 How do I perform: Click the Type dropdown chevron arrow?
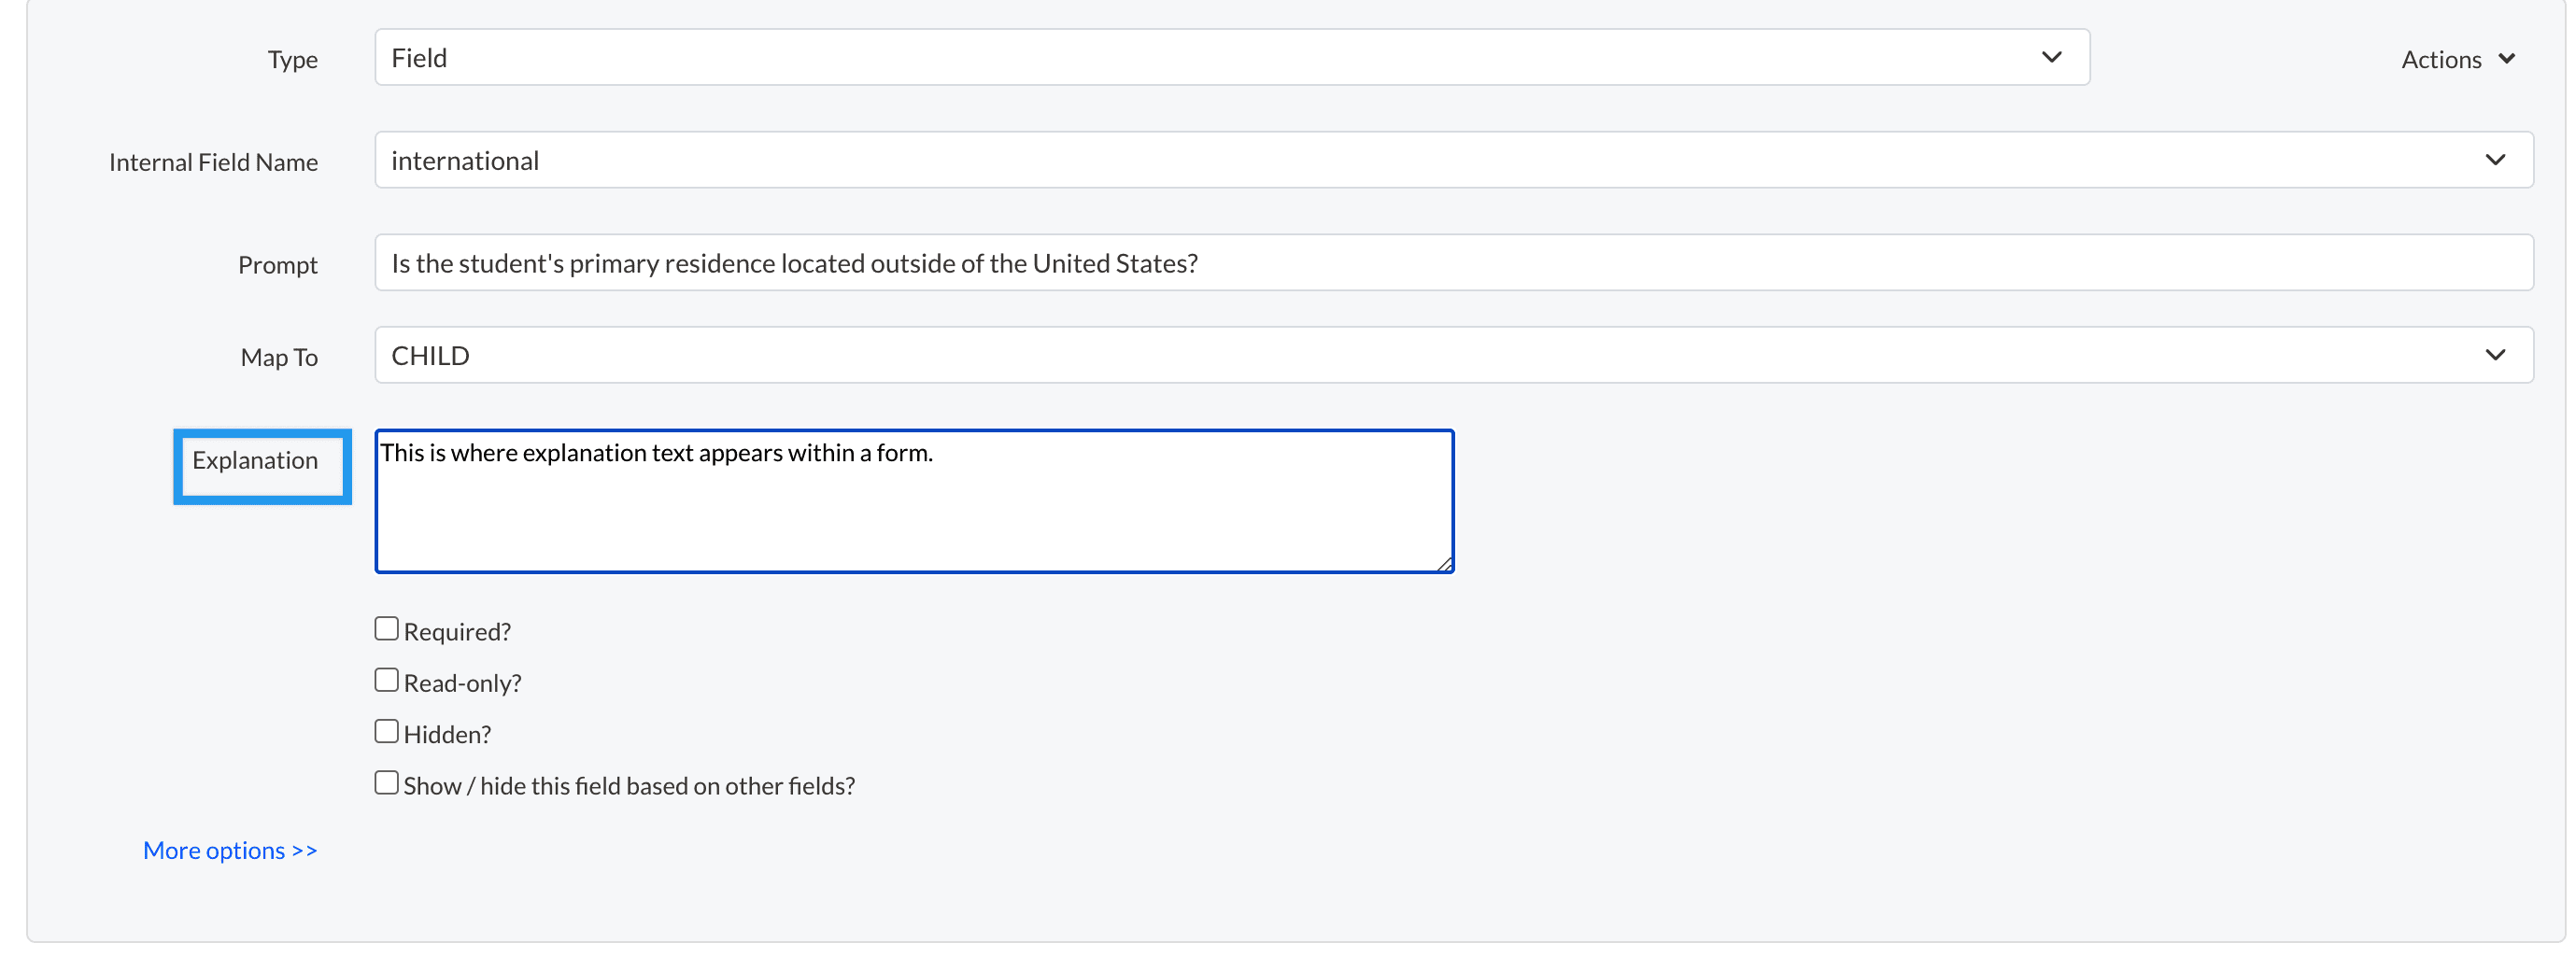click(x=2051, y=58)
